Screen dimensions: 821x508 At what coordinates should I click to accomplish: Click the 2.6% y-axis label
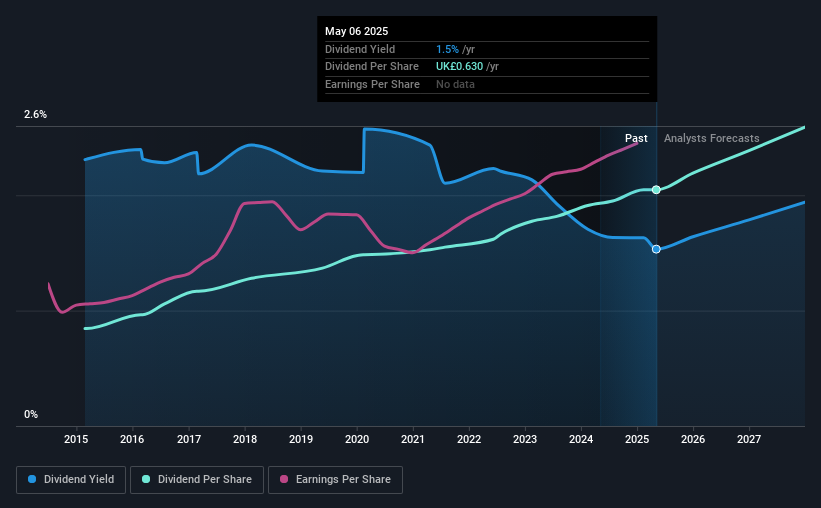35,114
